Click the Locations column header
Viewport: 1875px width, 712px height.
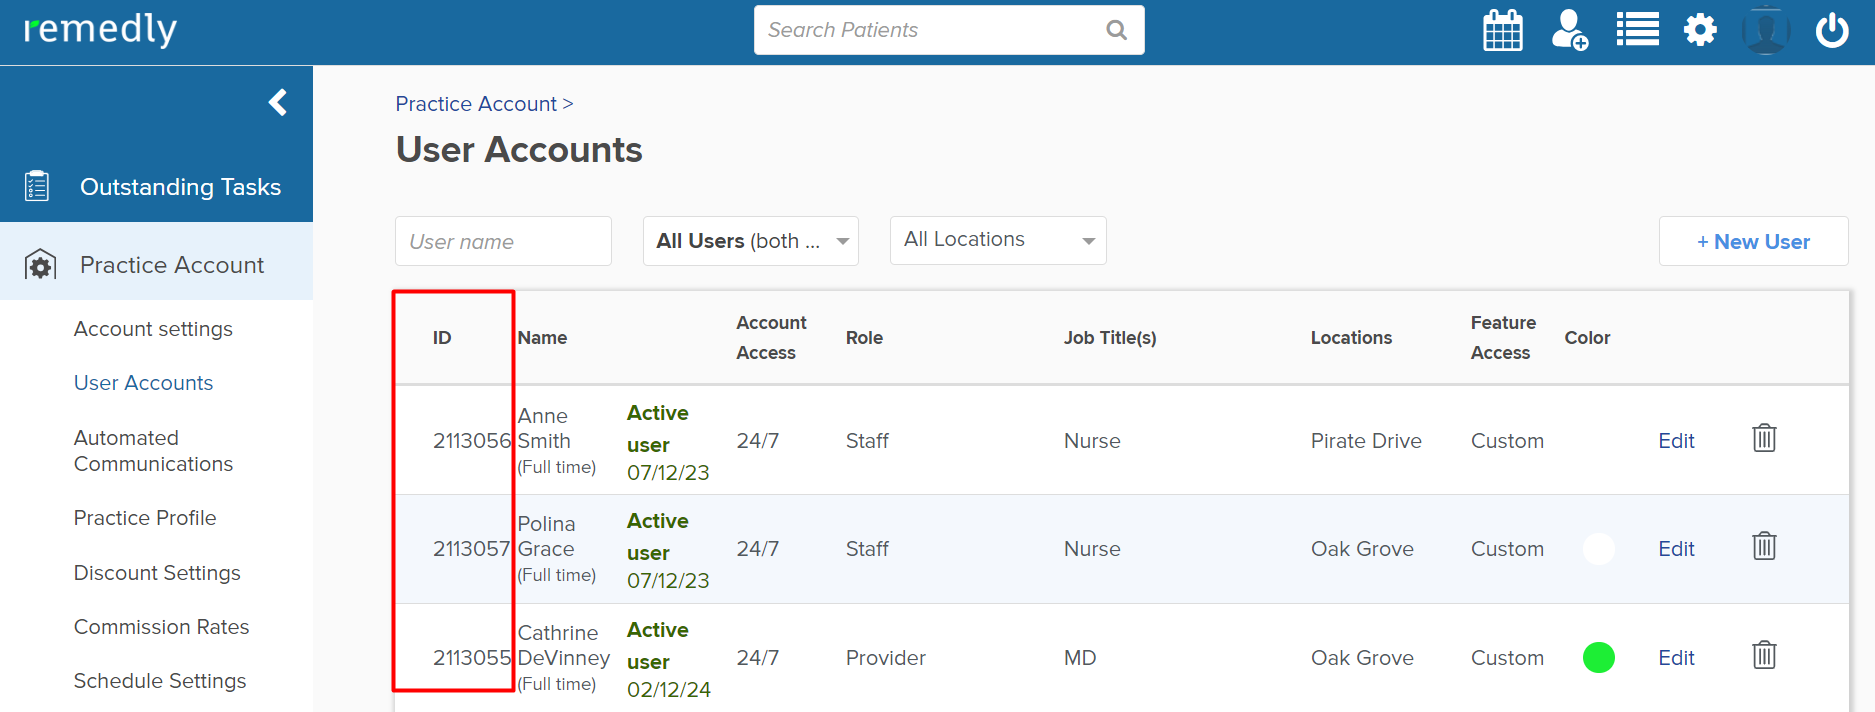pyautogui.click(x=1351, y=338)
